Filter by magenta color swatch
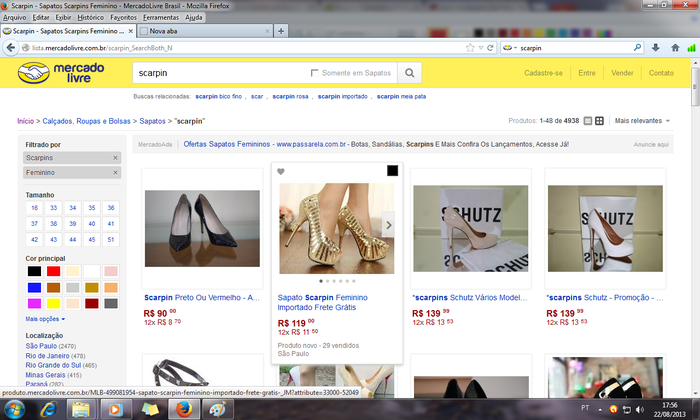The height and width of the screenshot is (420, 700). tap(34, 304)
